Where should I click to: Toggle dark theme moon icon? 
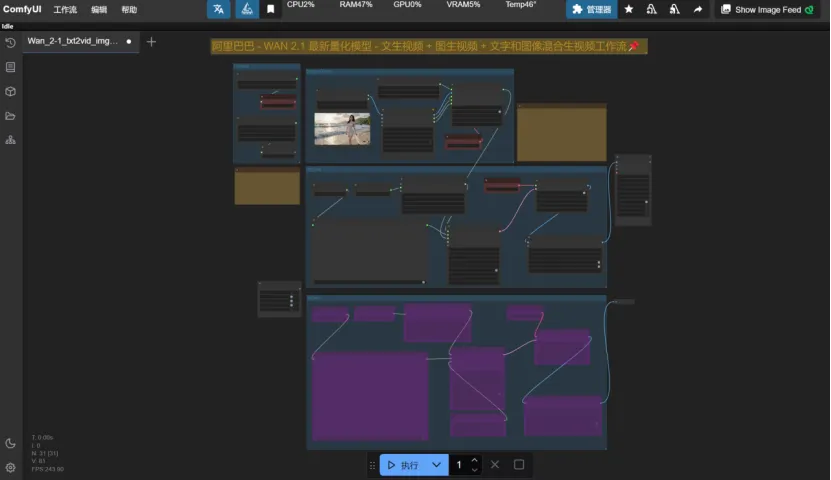pyautogui.click(x=10, y=443)
